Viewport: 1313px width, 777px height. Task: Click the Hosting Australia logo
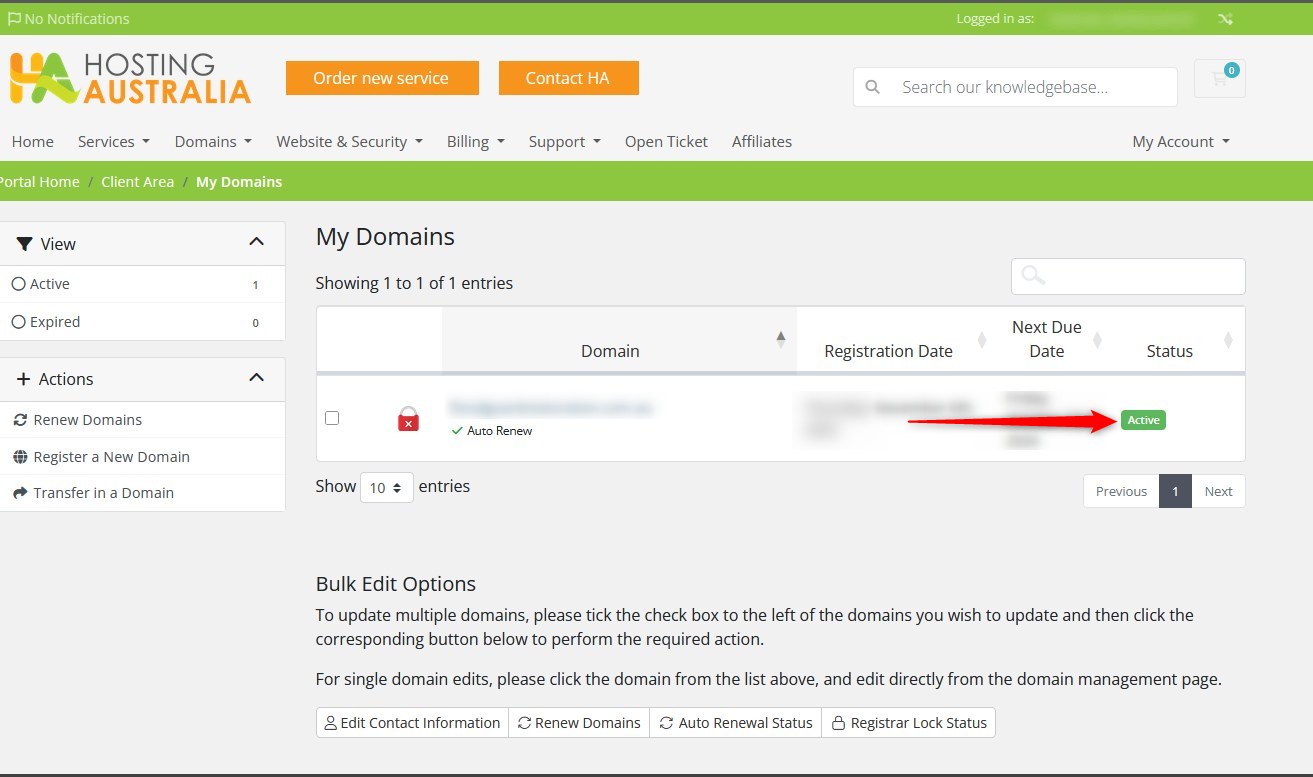coord(130,79)
